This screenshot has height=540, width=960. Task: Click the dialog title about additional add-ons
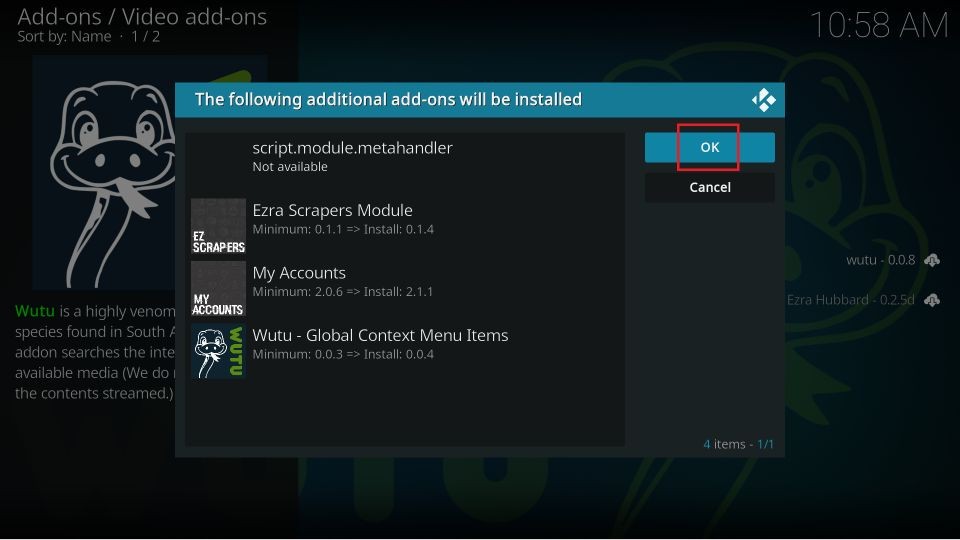pos(388,100)
